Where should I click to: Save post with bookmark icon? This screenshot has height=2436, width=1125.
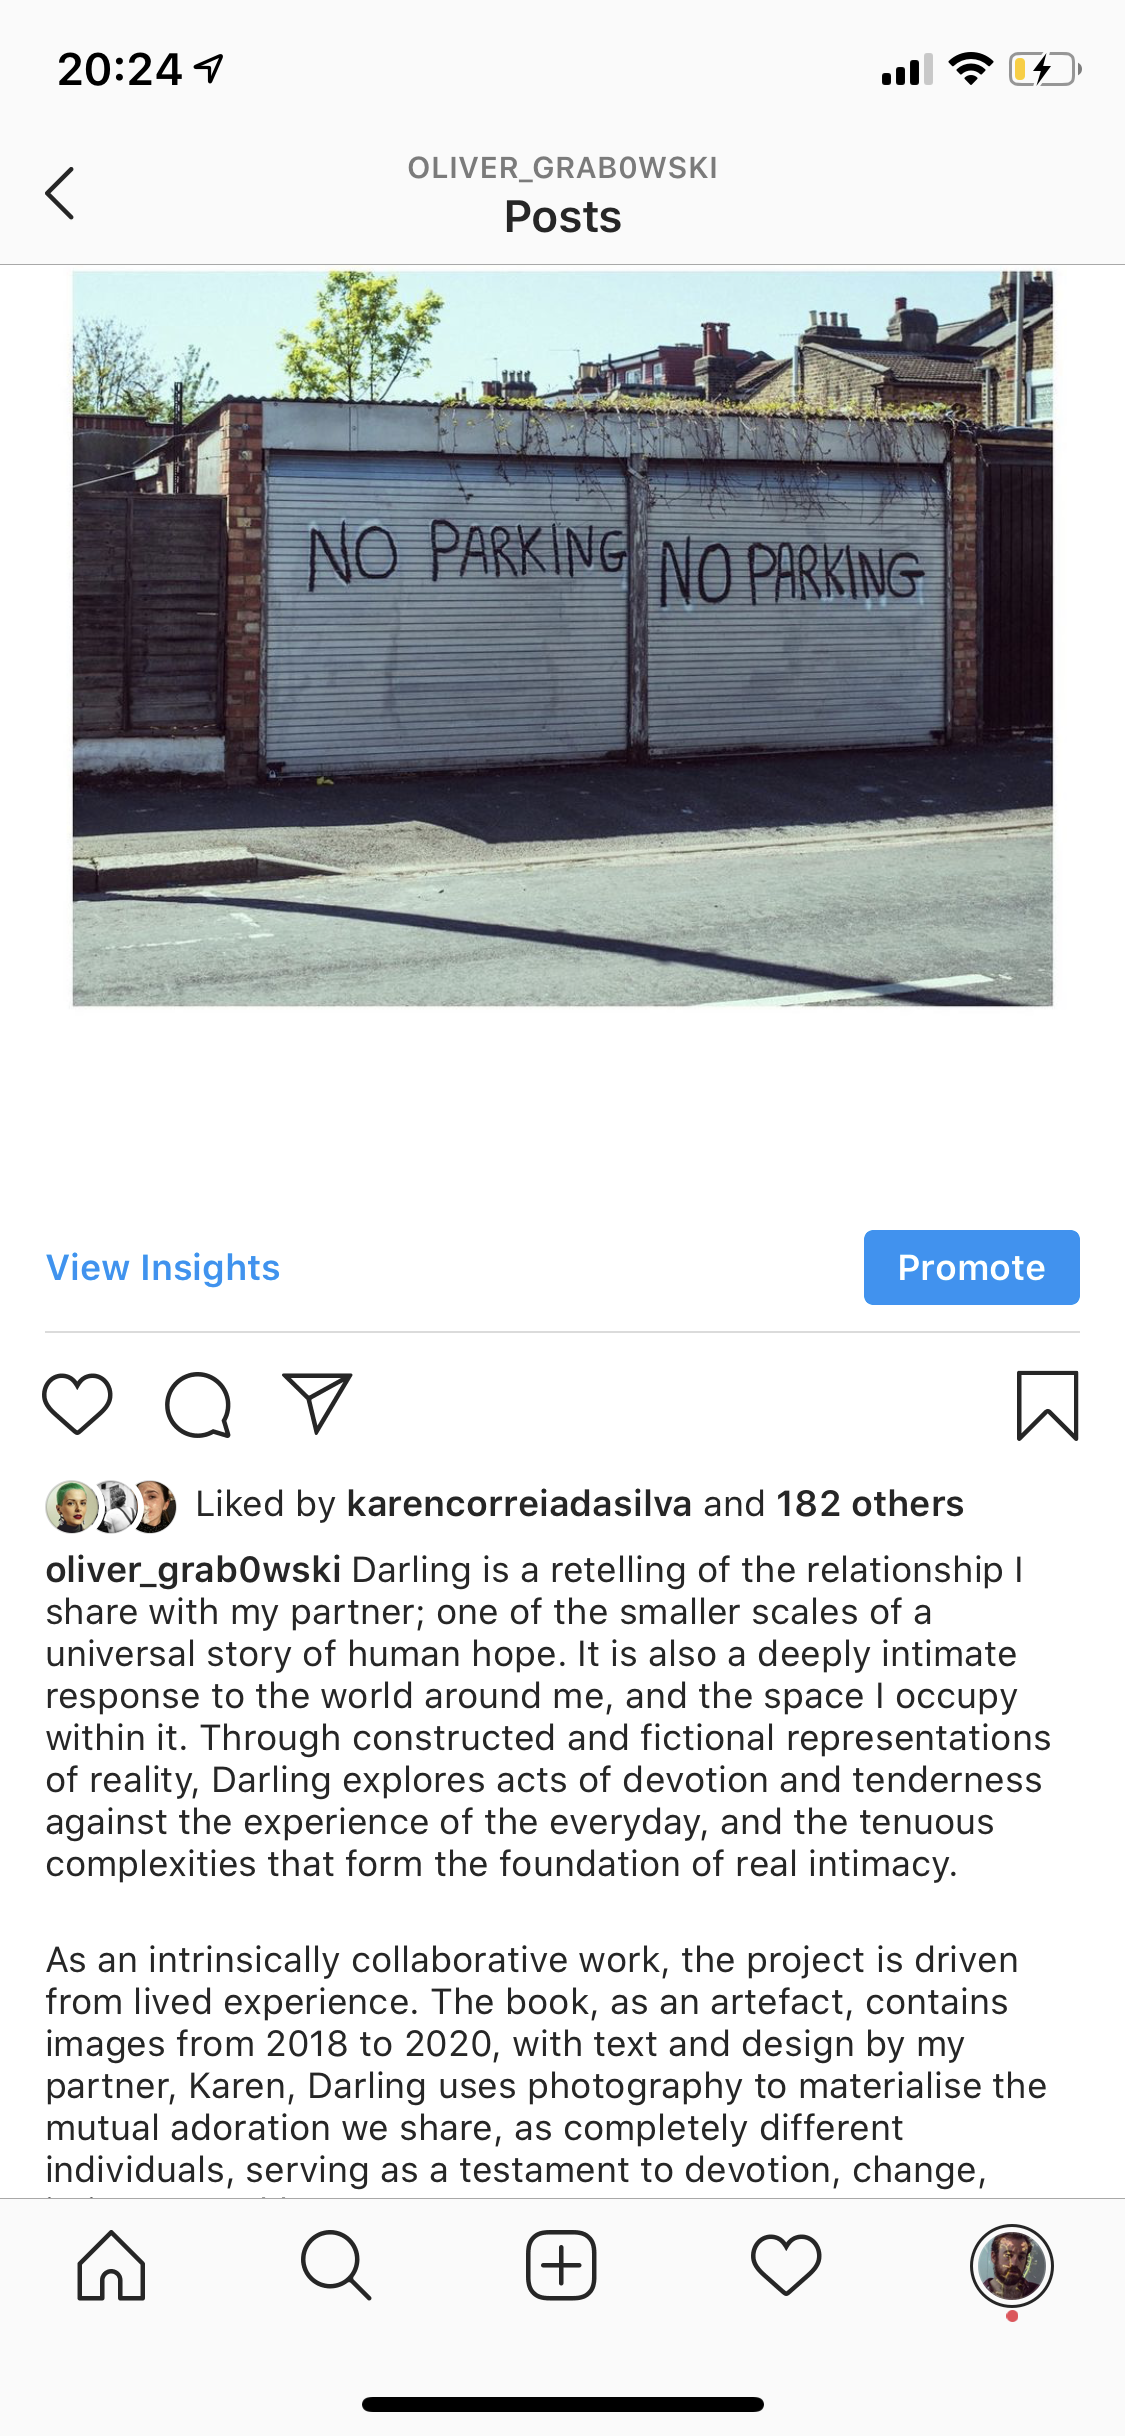click(1047, 1405)
